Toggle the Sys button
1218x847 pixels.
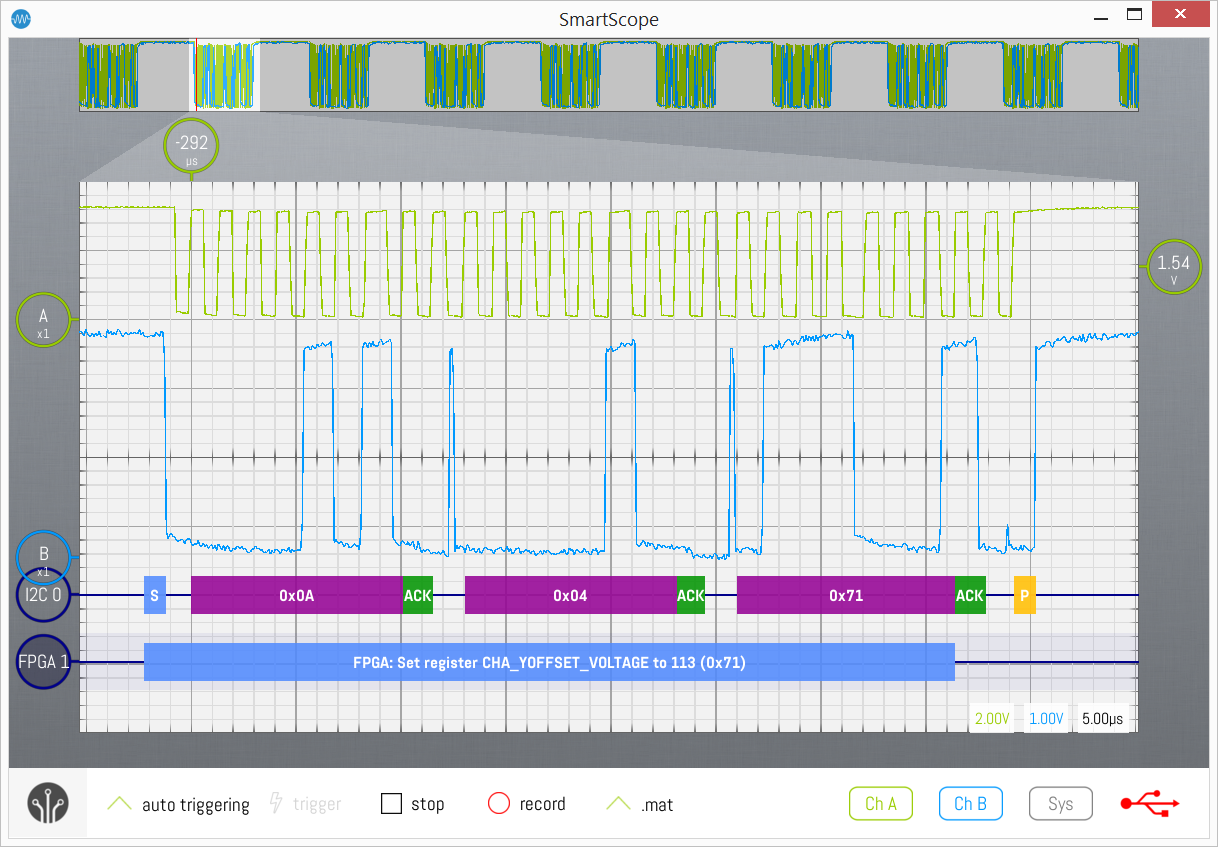pyautogui.click(x=1060, y=804)
